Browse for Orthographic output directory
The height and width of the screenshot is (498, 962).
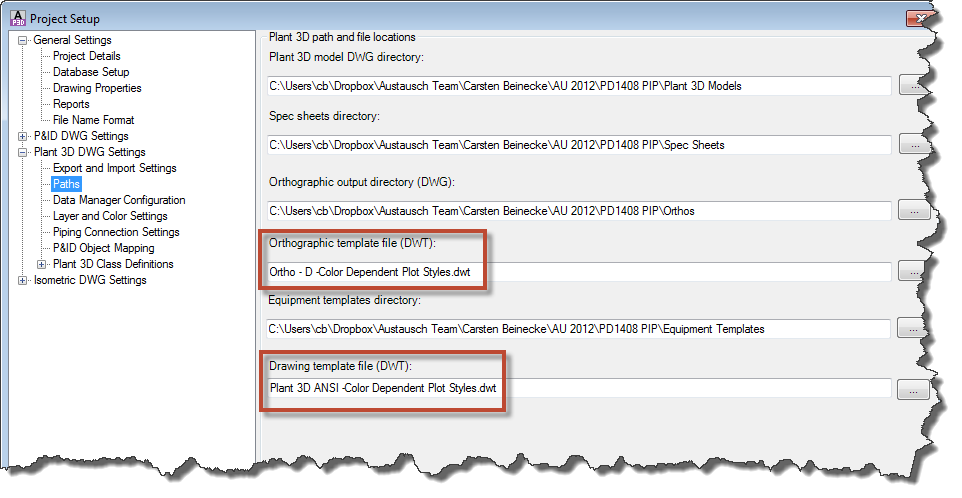click(x=914, y=210)
